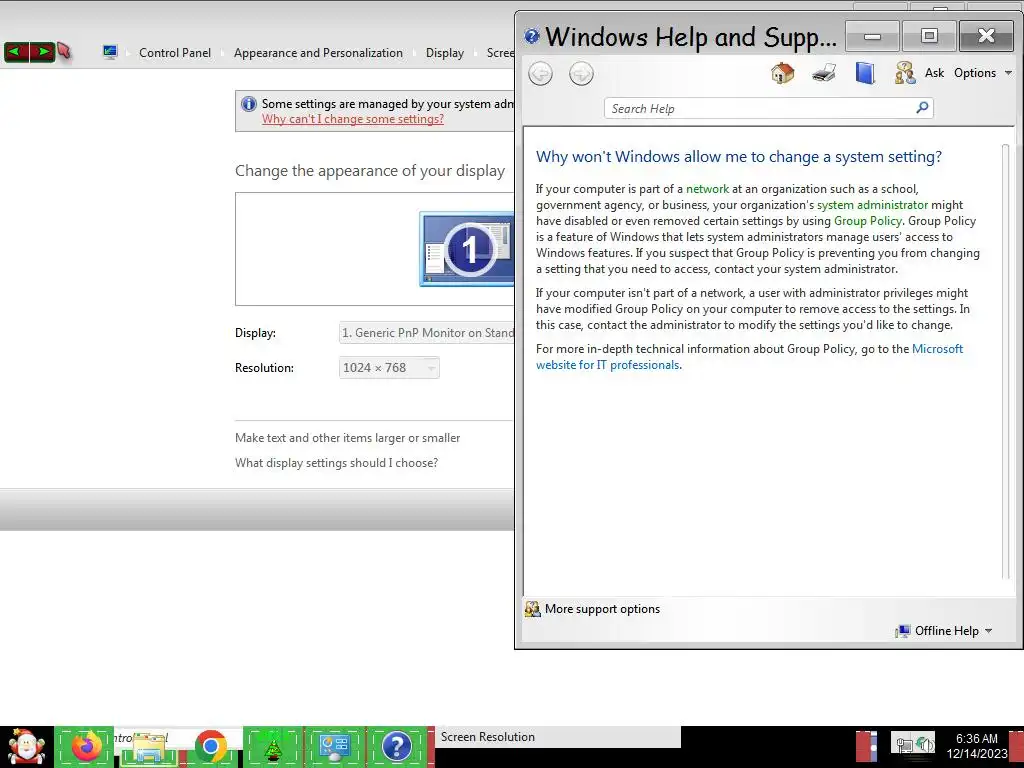Switch to Help and Support taskbar icon
This screenshot has width=1024, height=768.
click(397, 747)
